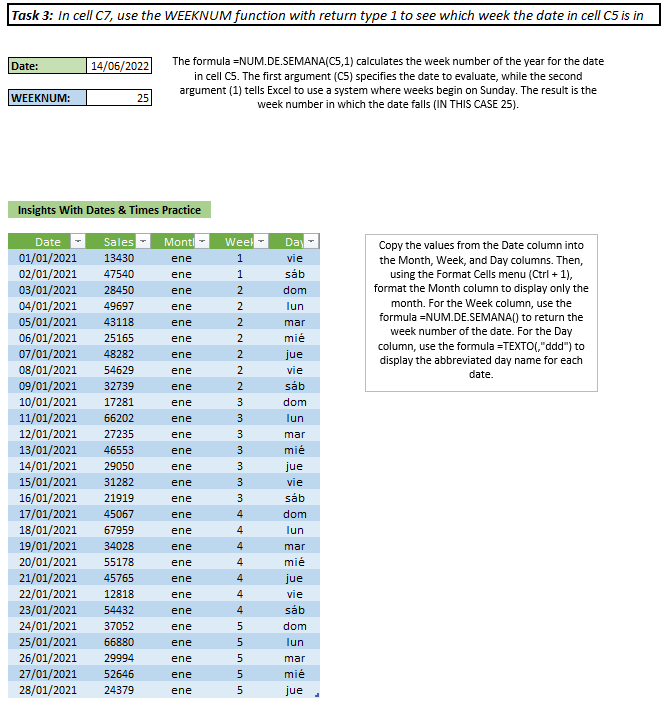Open the Week column filter dropdown

261,242
